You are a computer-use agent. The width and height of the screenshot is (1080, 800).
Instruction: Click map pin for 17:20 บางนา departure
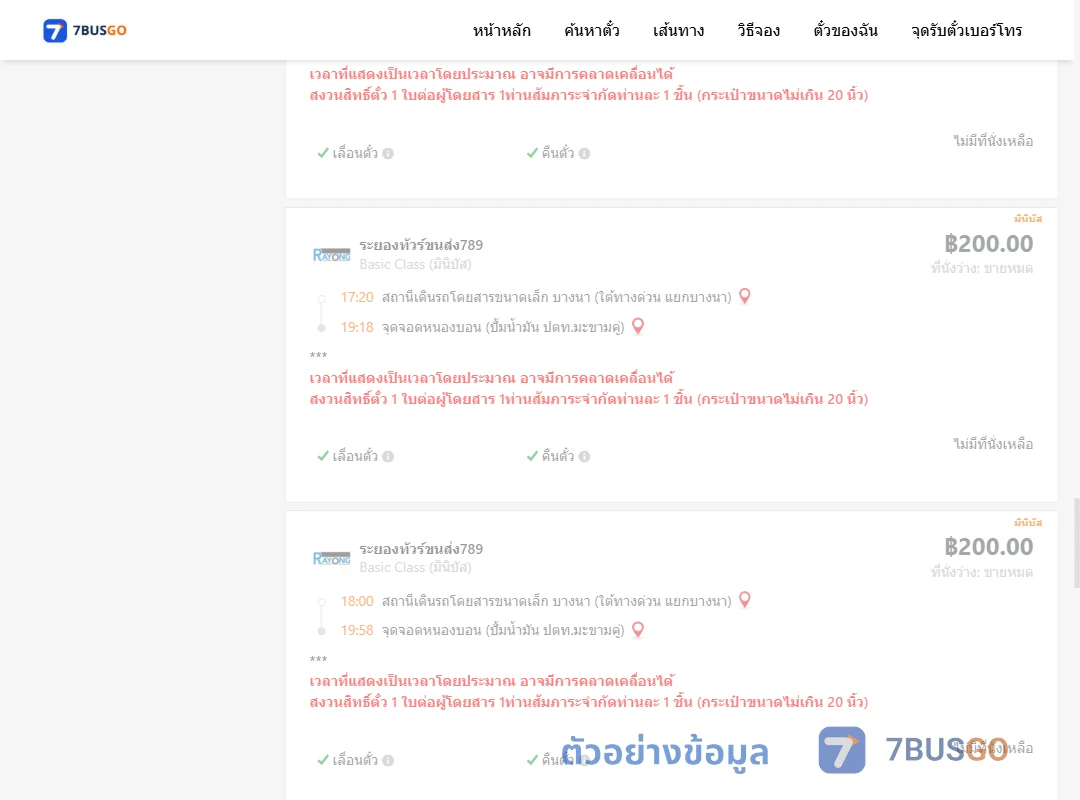[x=745, y=296]
